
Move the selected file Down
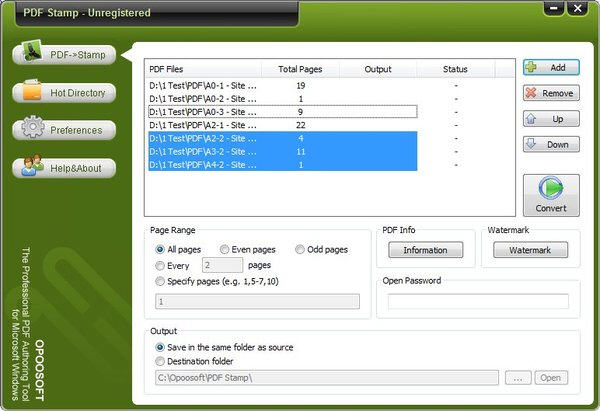tap(551, 144)
